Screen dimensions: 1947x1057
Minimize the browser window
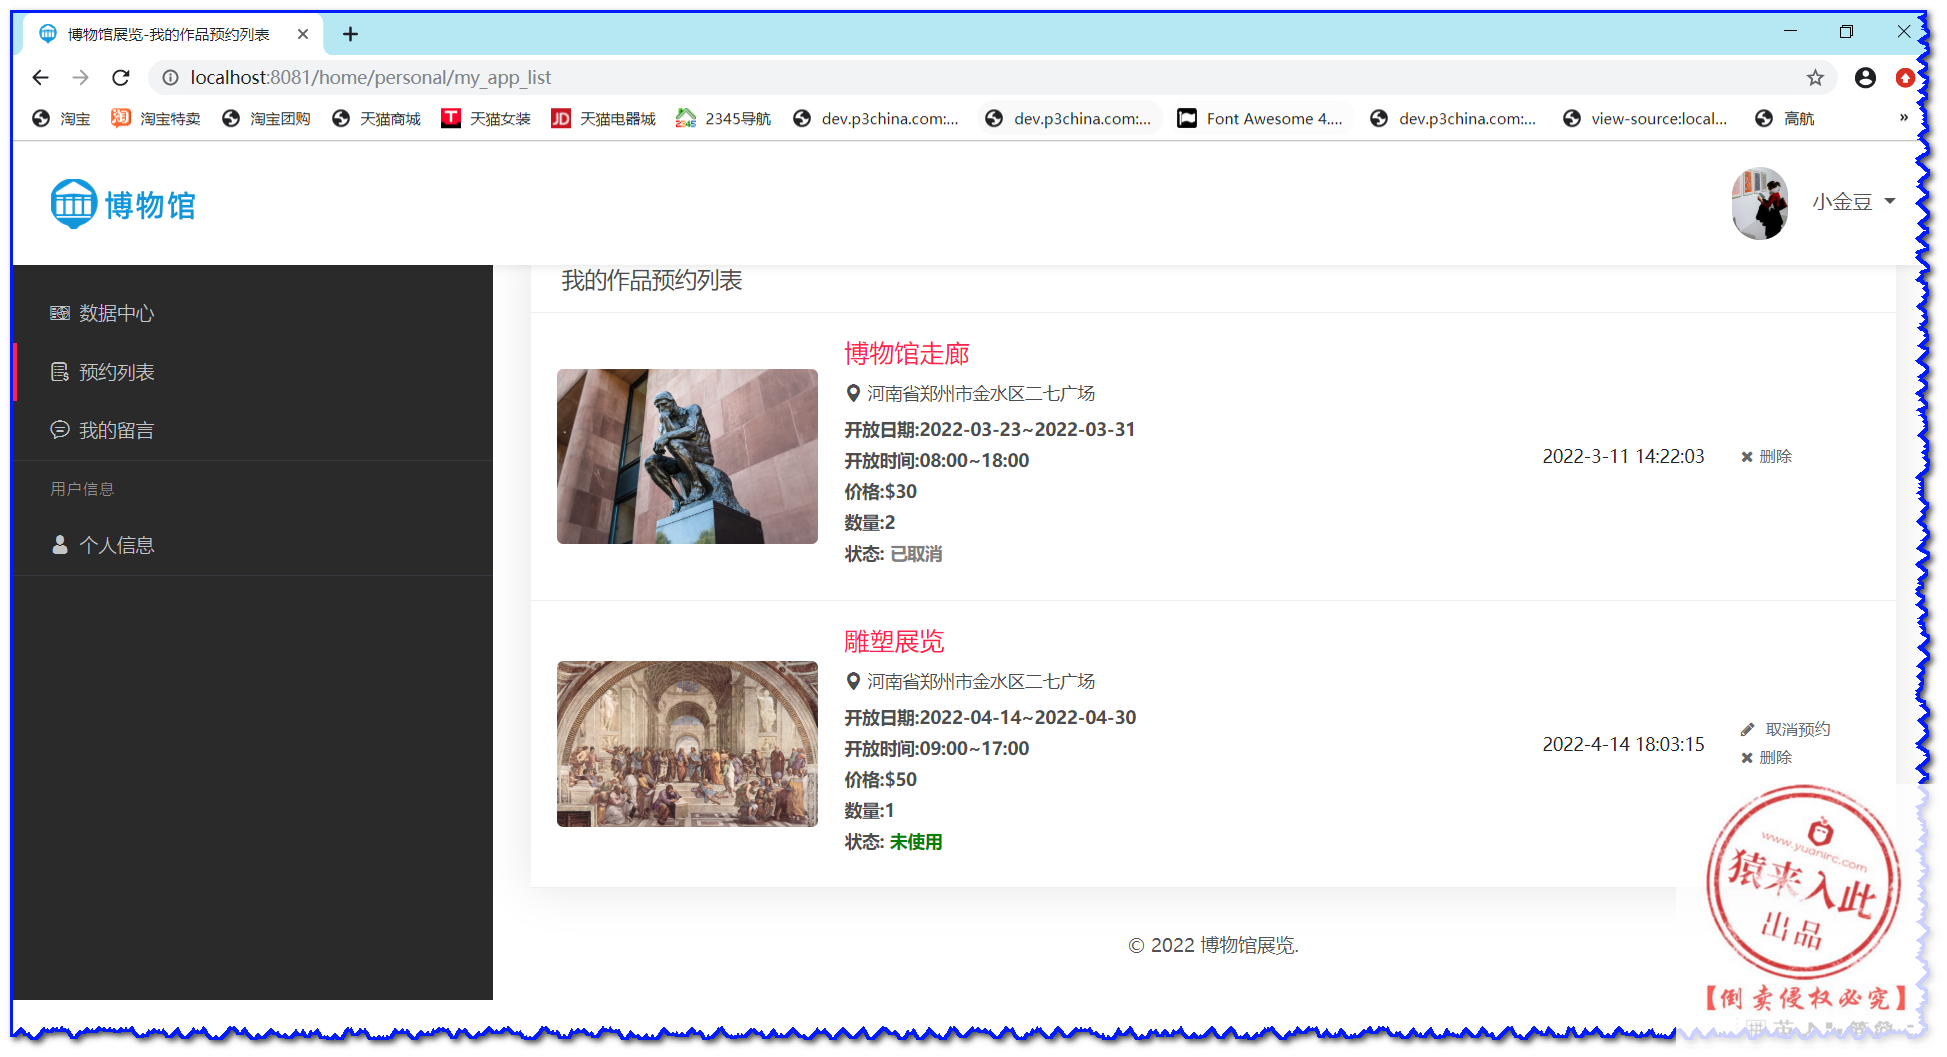[1790, 31]
